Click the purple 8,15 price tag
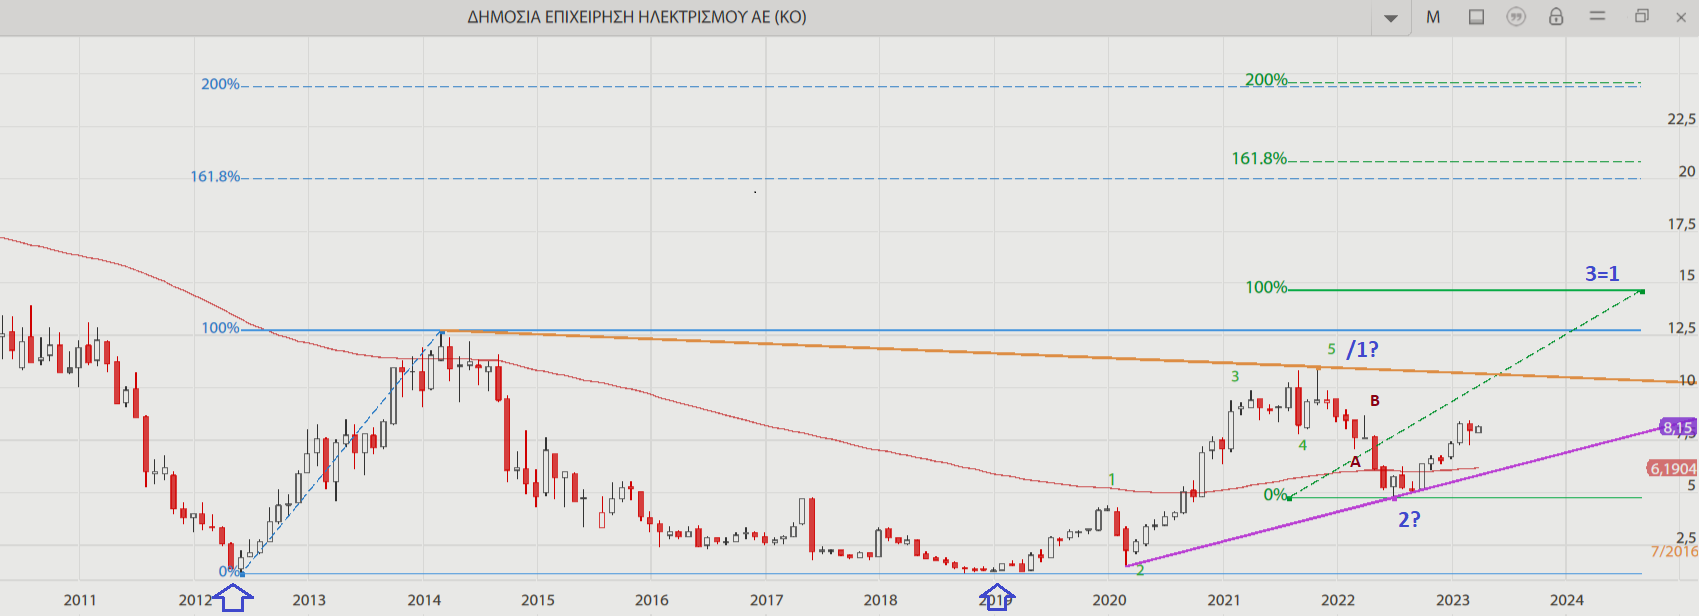Image resolution: width=1699 pixels, height=616 pixels. [1677, 427]
